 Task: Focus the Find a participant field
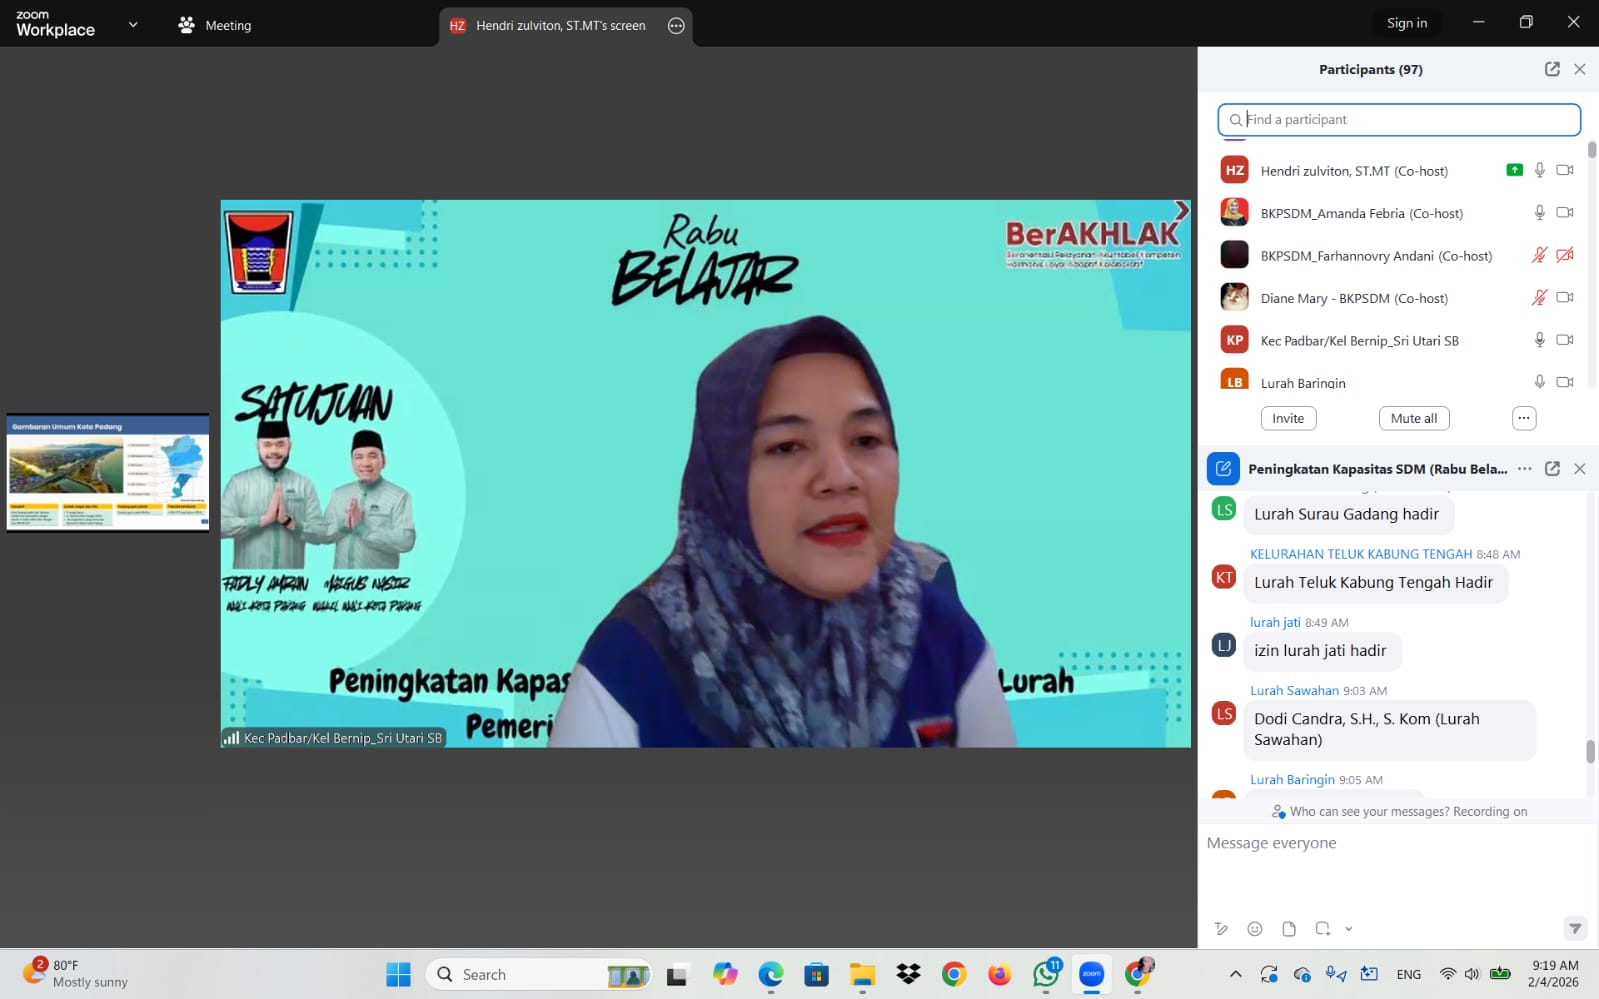(x=1399, y=120)
